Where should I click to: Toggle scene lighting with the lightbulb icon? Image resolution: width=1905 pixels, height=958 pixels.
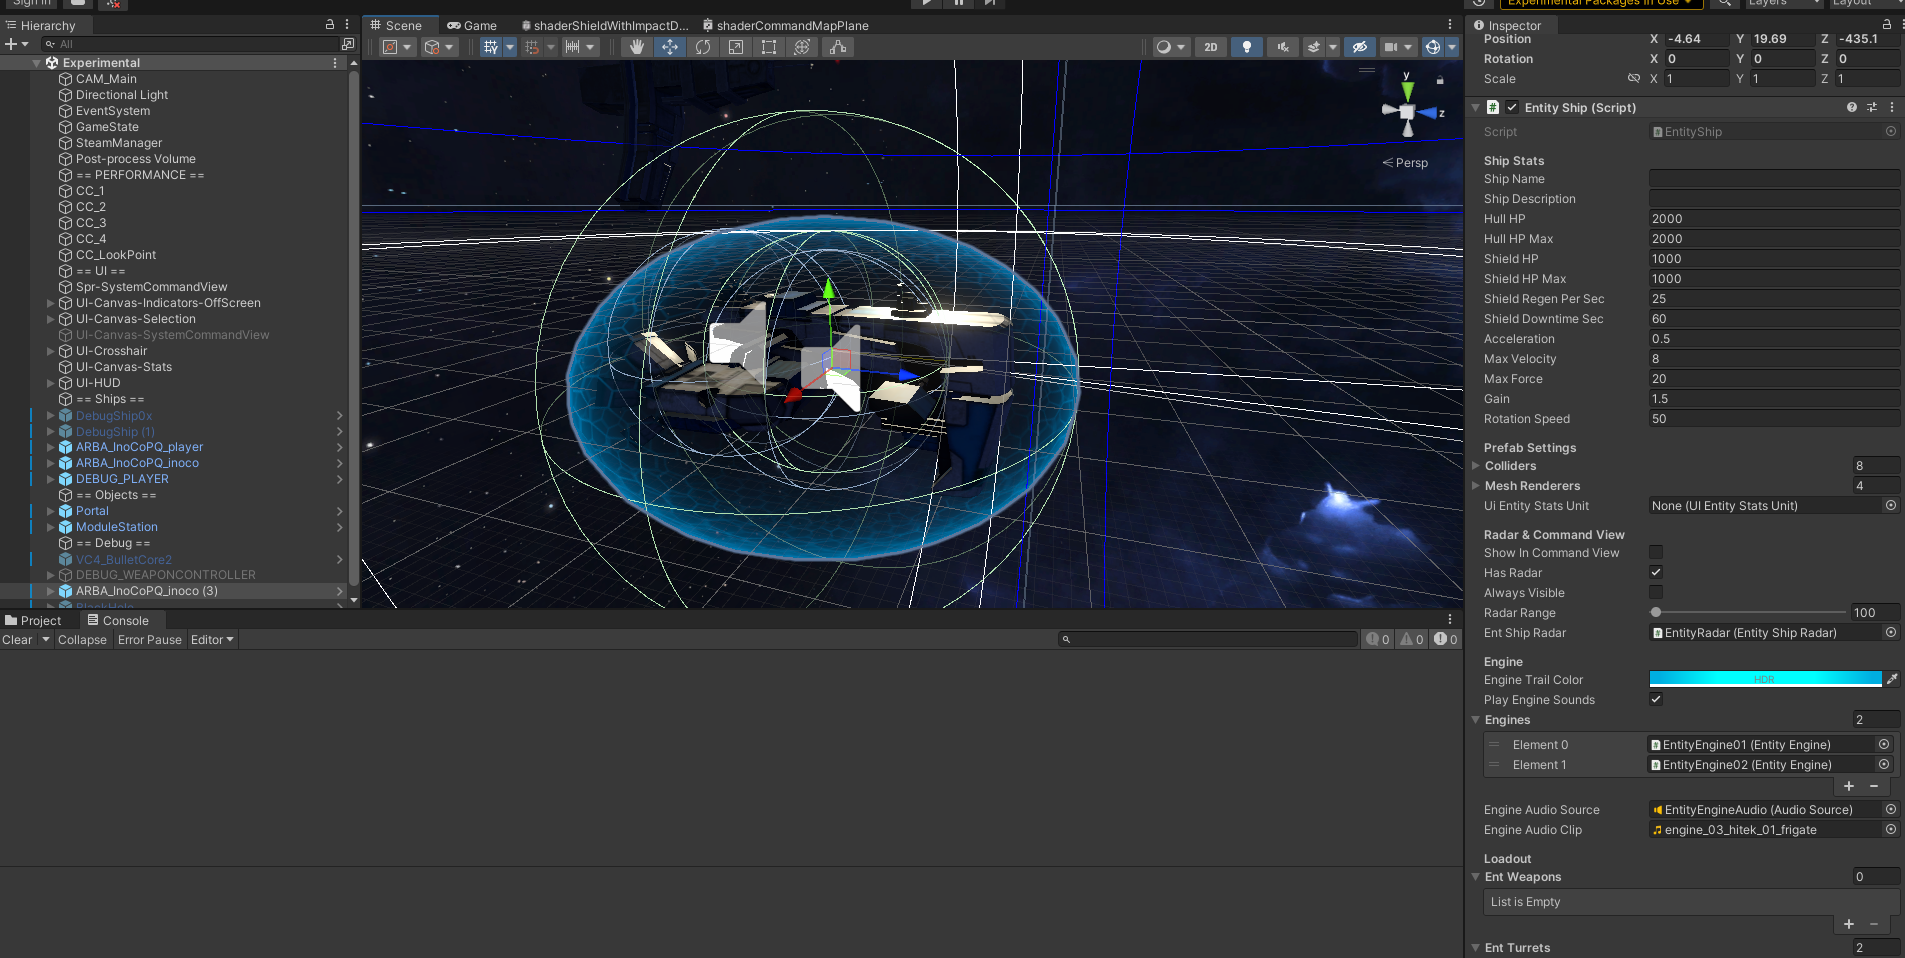click(1246, 47)
